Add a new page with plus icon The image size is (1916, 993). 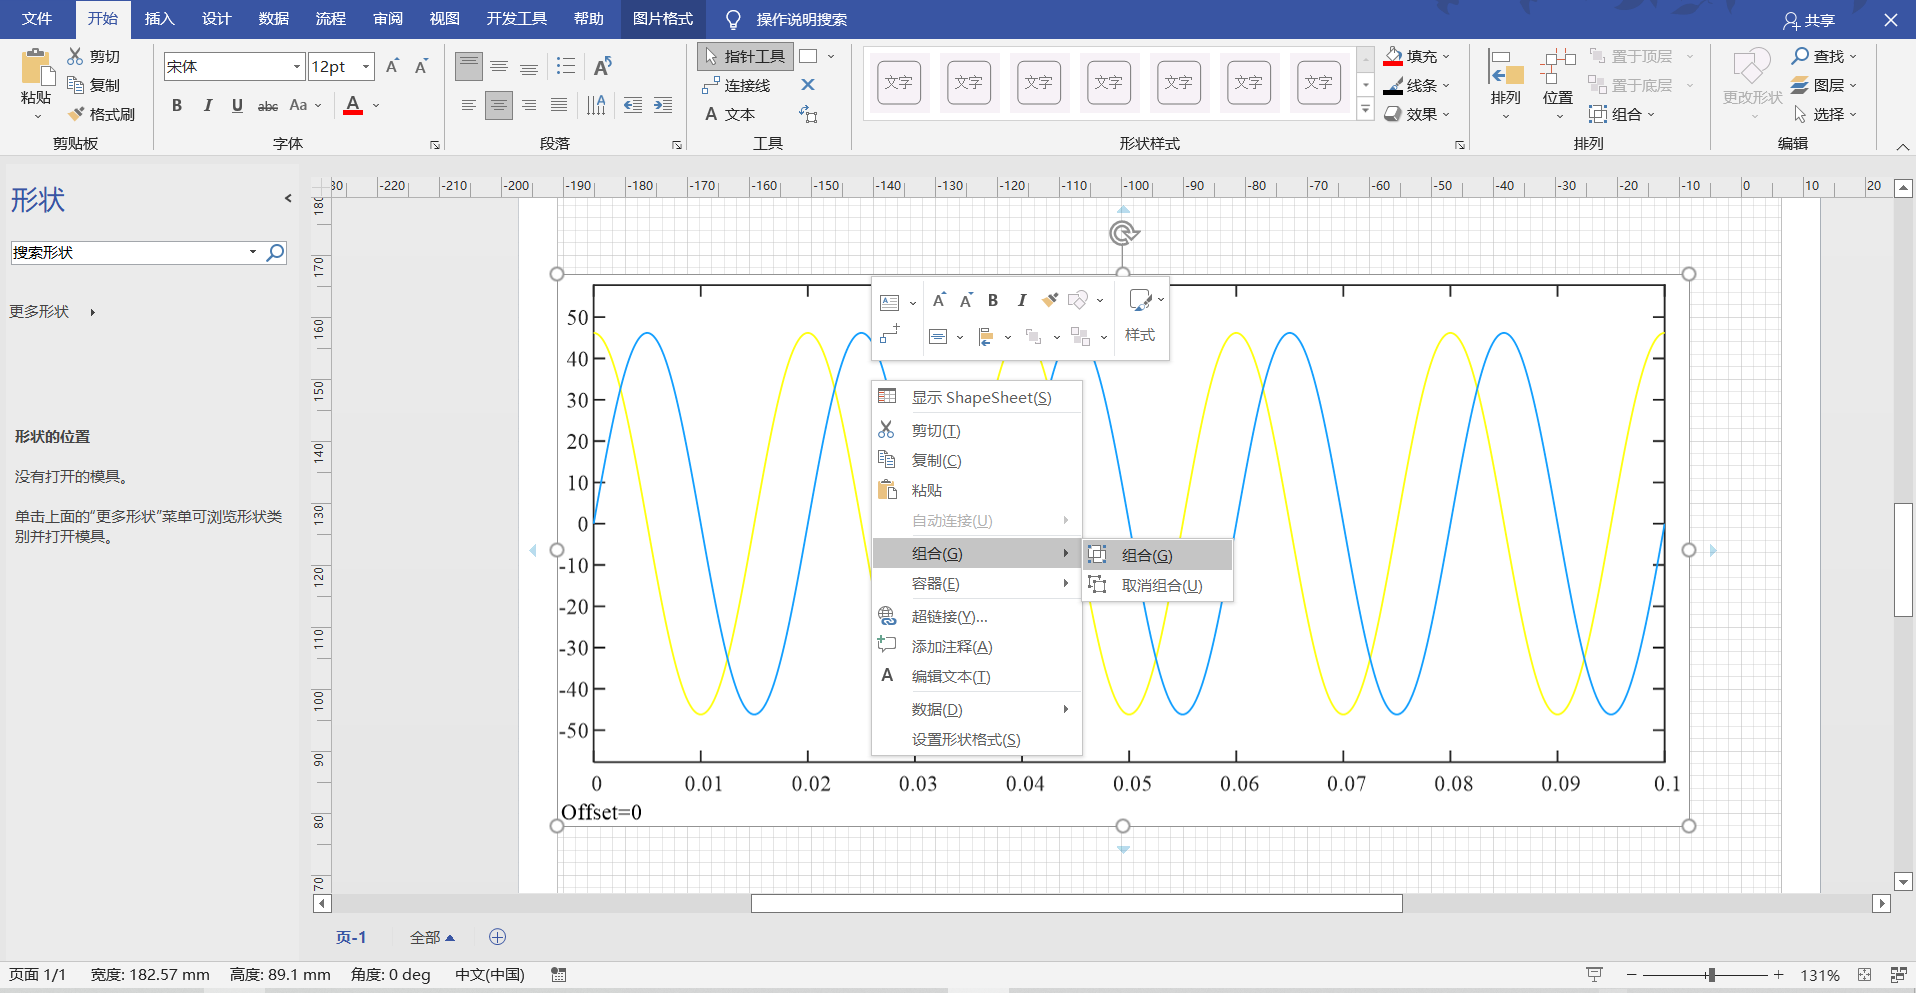pos(497,937)
